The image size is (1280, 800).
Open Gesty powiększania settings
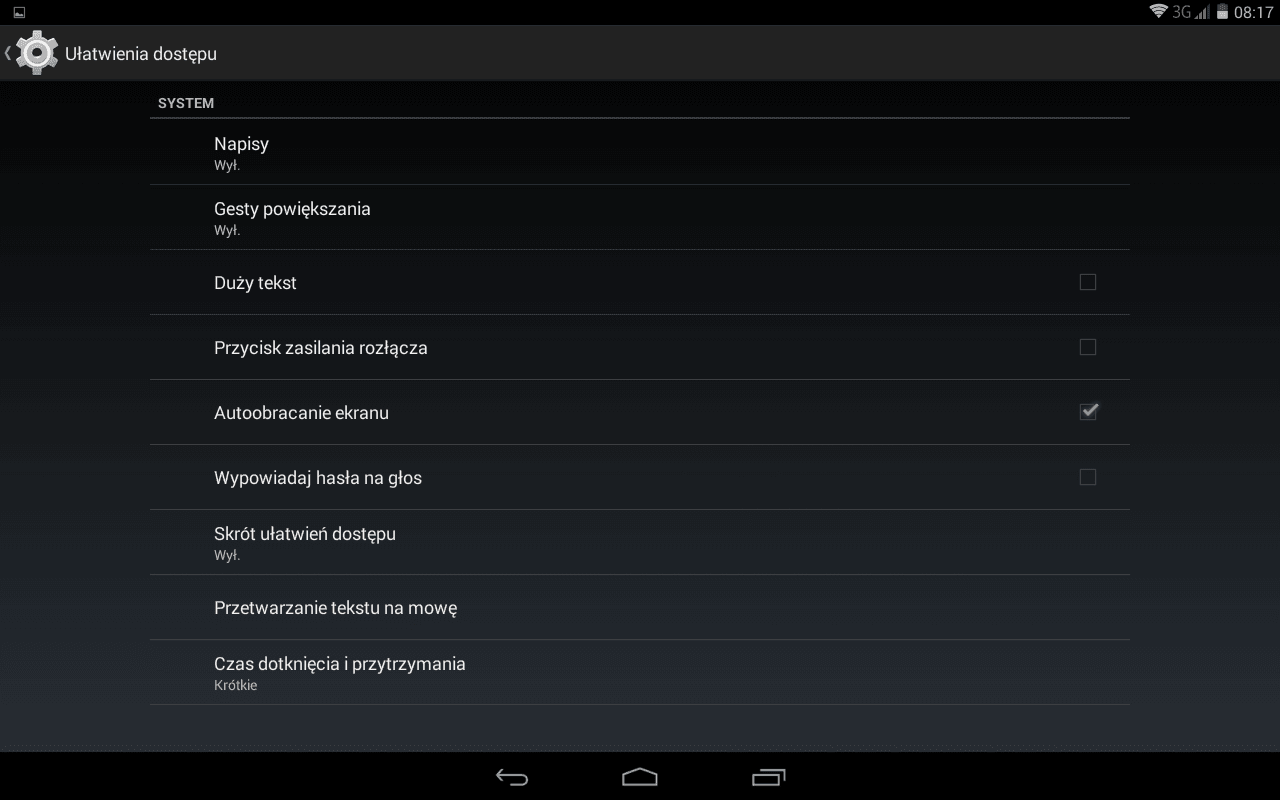[x=640, y=217]
